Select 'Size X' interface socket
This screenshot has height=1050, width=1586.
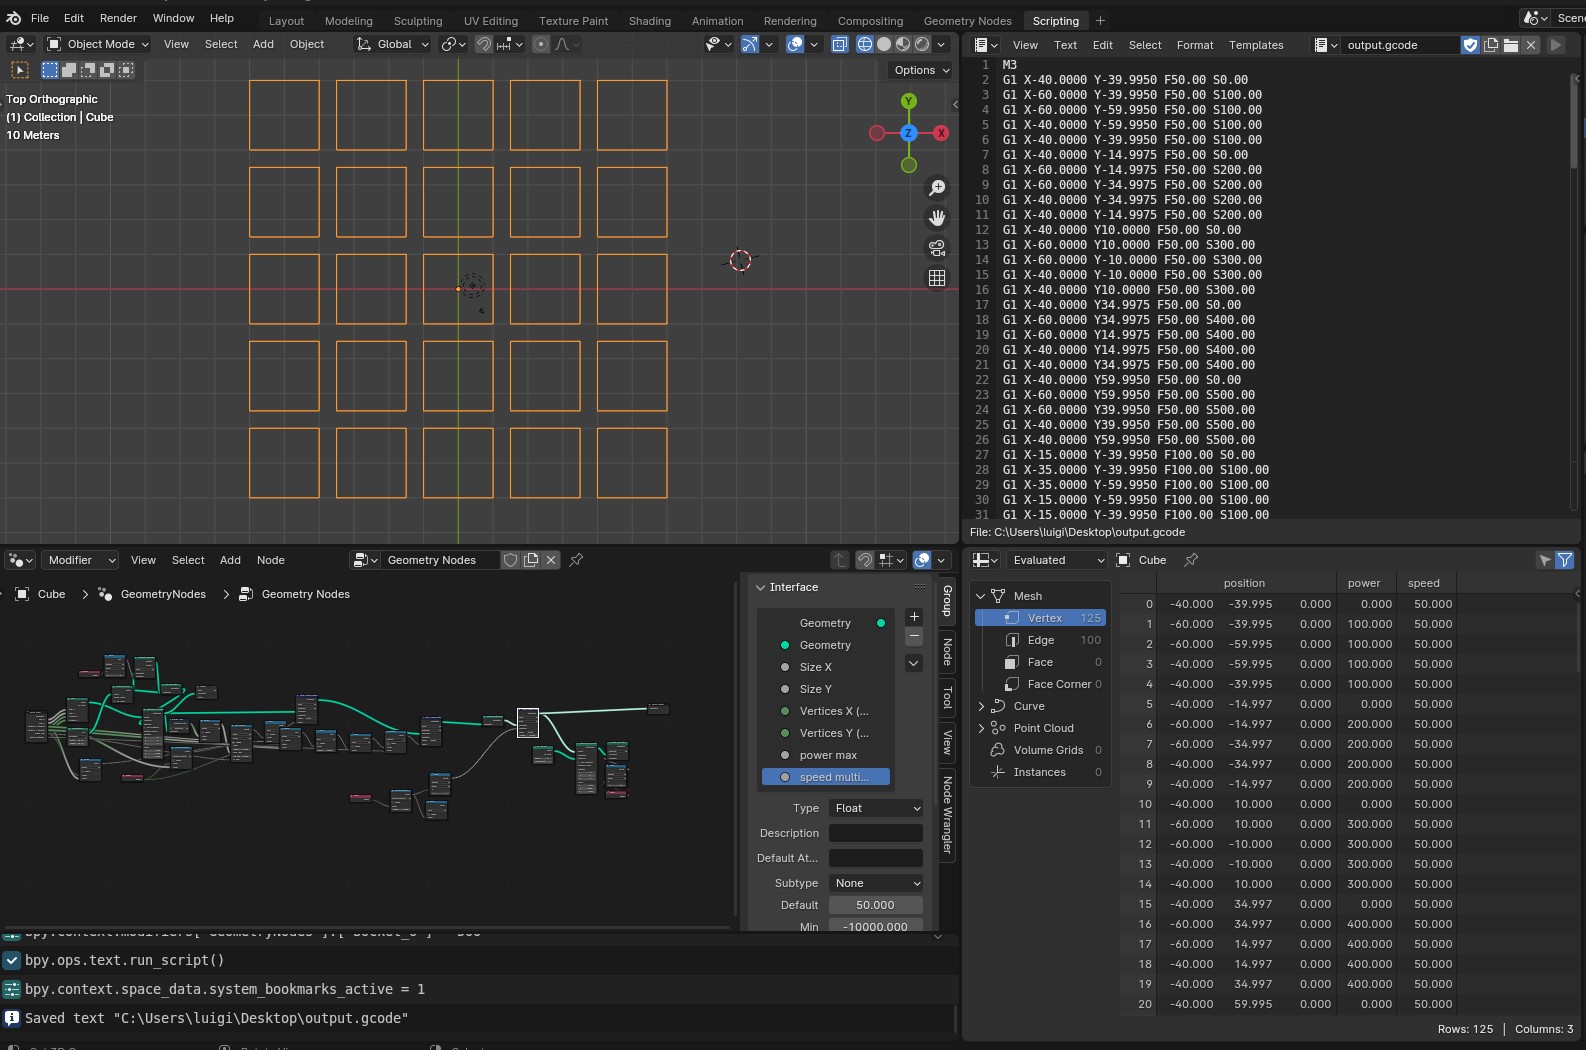[826, 667]
